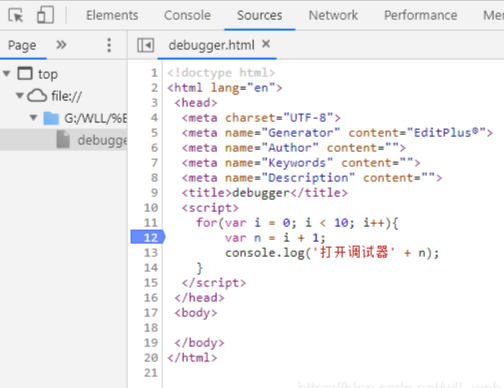Close the debugger.html editor tab
Viewport: 504px width, 388px height.
[x=266, y=44]
